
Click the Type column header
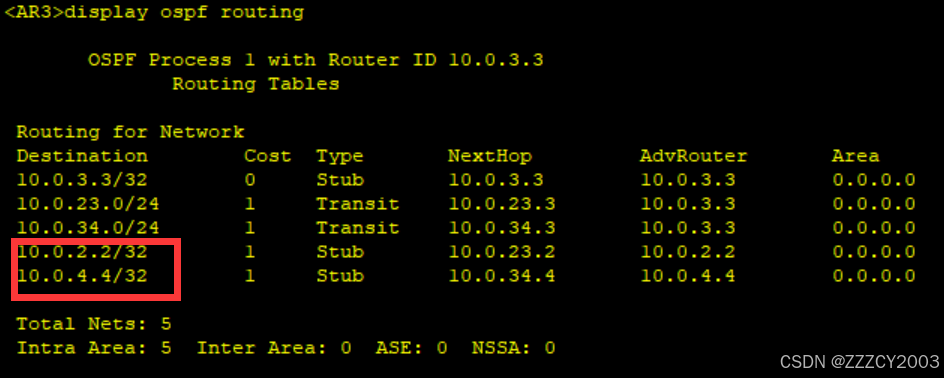[340, 156]
